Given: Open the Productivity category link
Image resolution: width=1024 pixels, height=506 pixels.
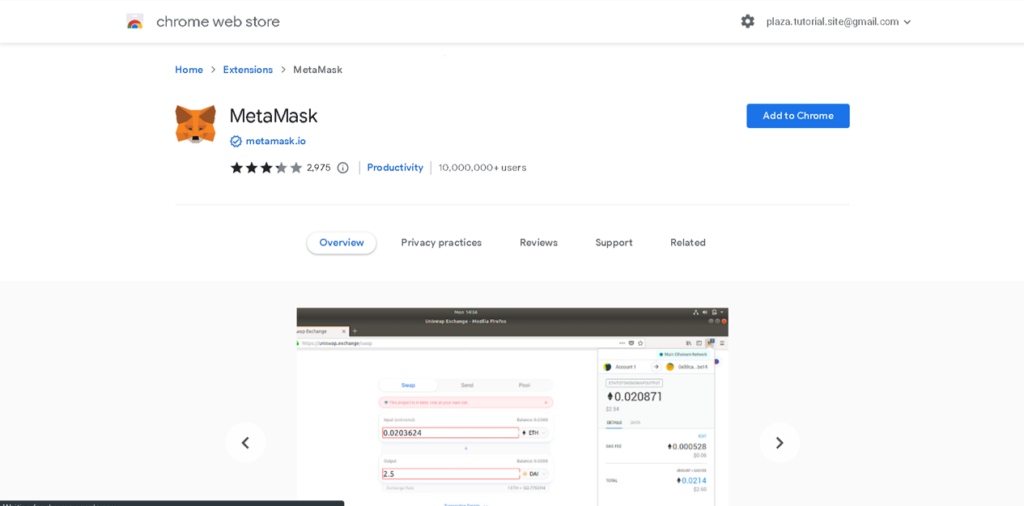Looking at the screenshot, I should pyautogui.click(x=395, y=168).
